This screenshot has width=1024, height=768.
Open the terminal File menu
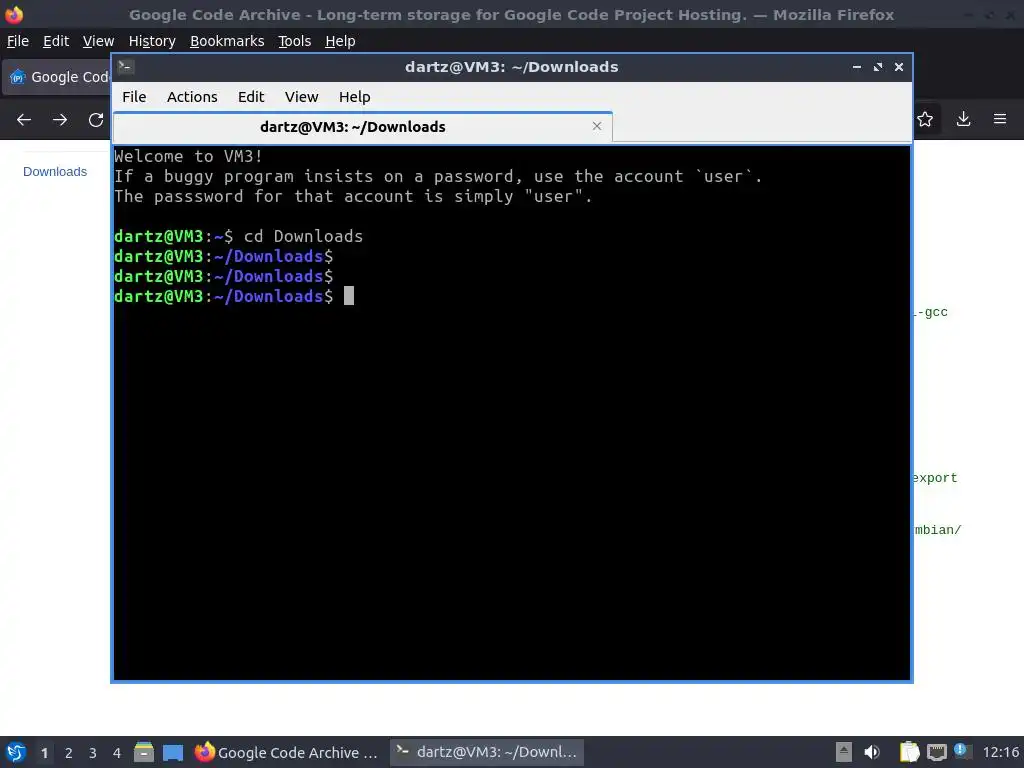pyautogui.click(x=134, y=97)
